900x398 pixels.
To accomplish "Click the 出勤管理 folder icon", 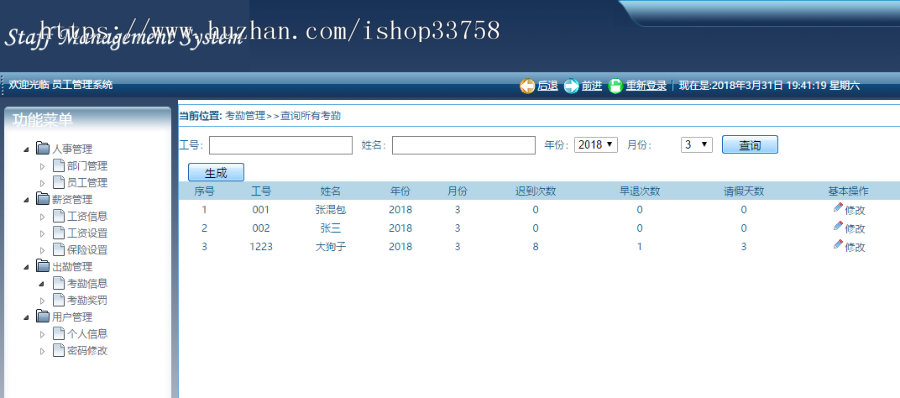I will coord(42,266).
